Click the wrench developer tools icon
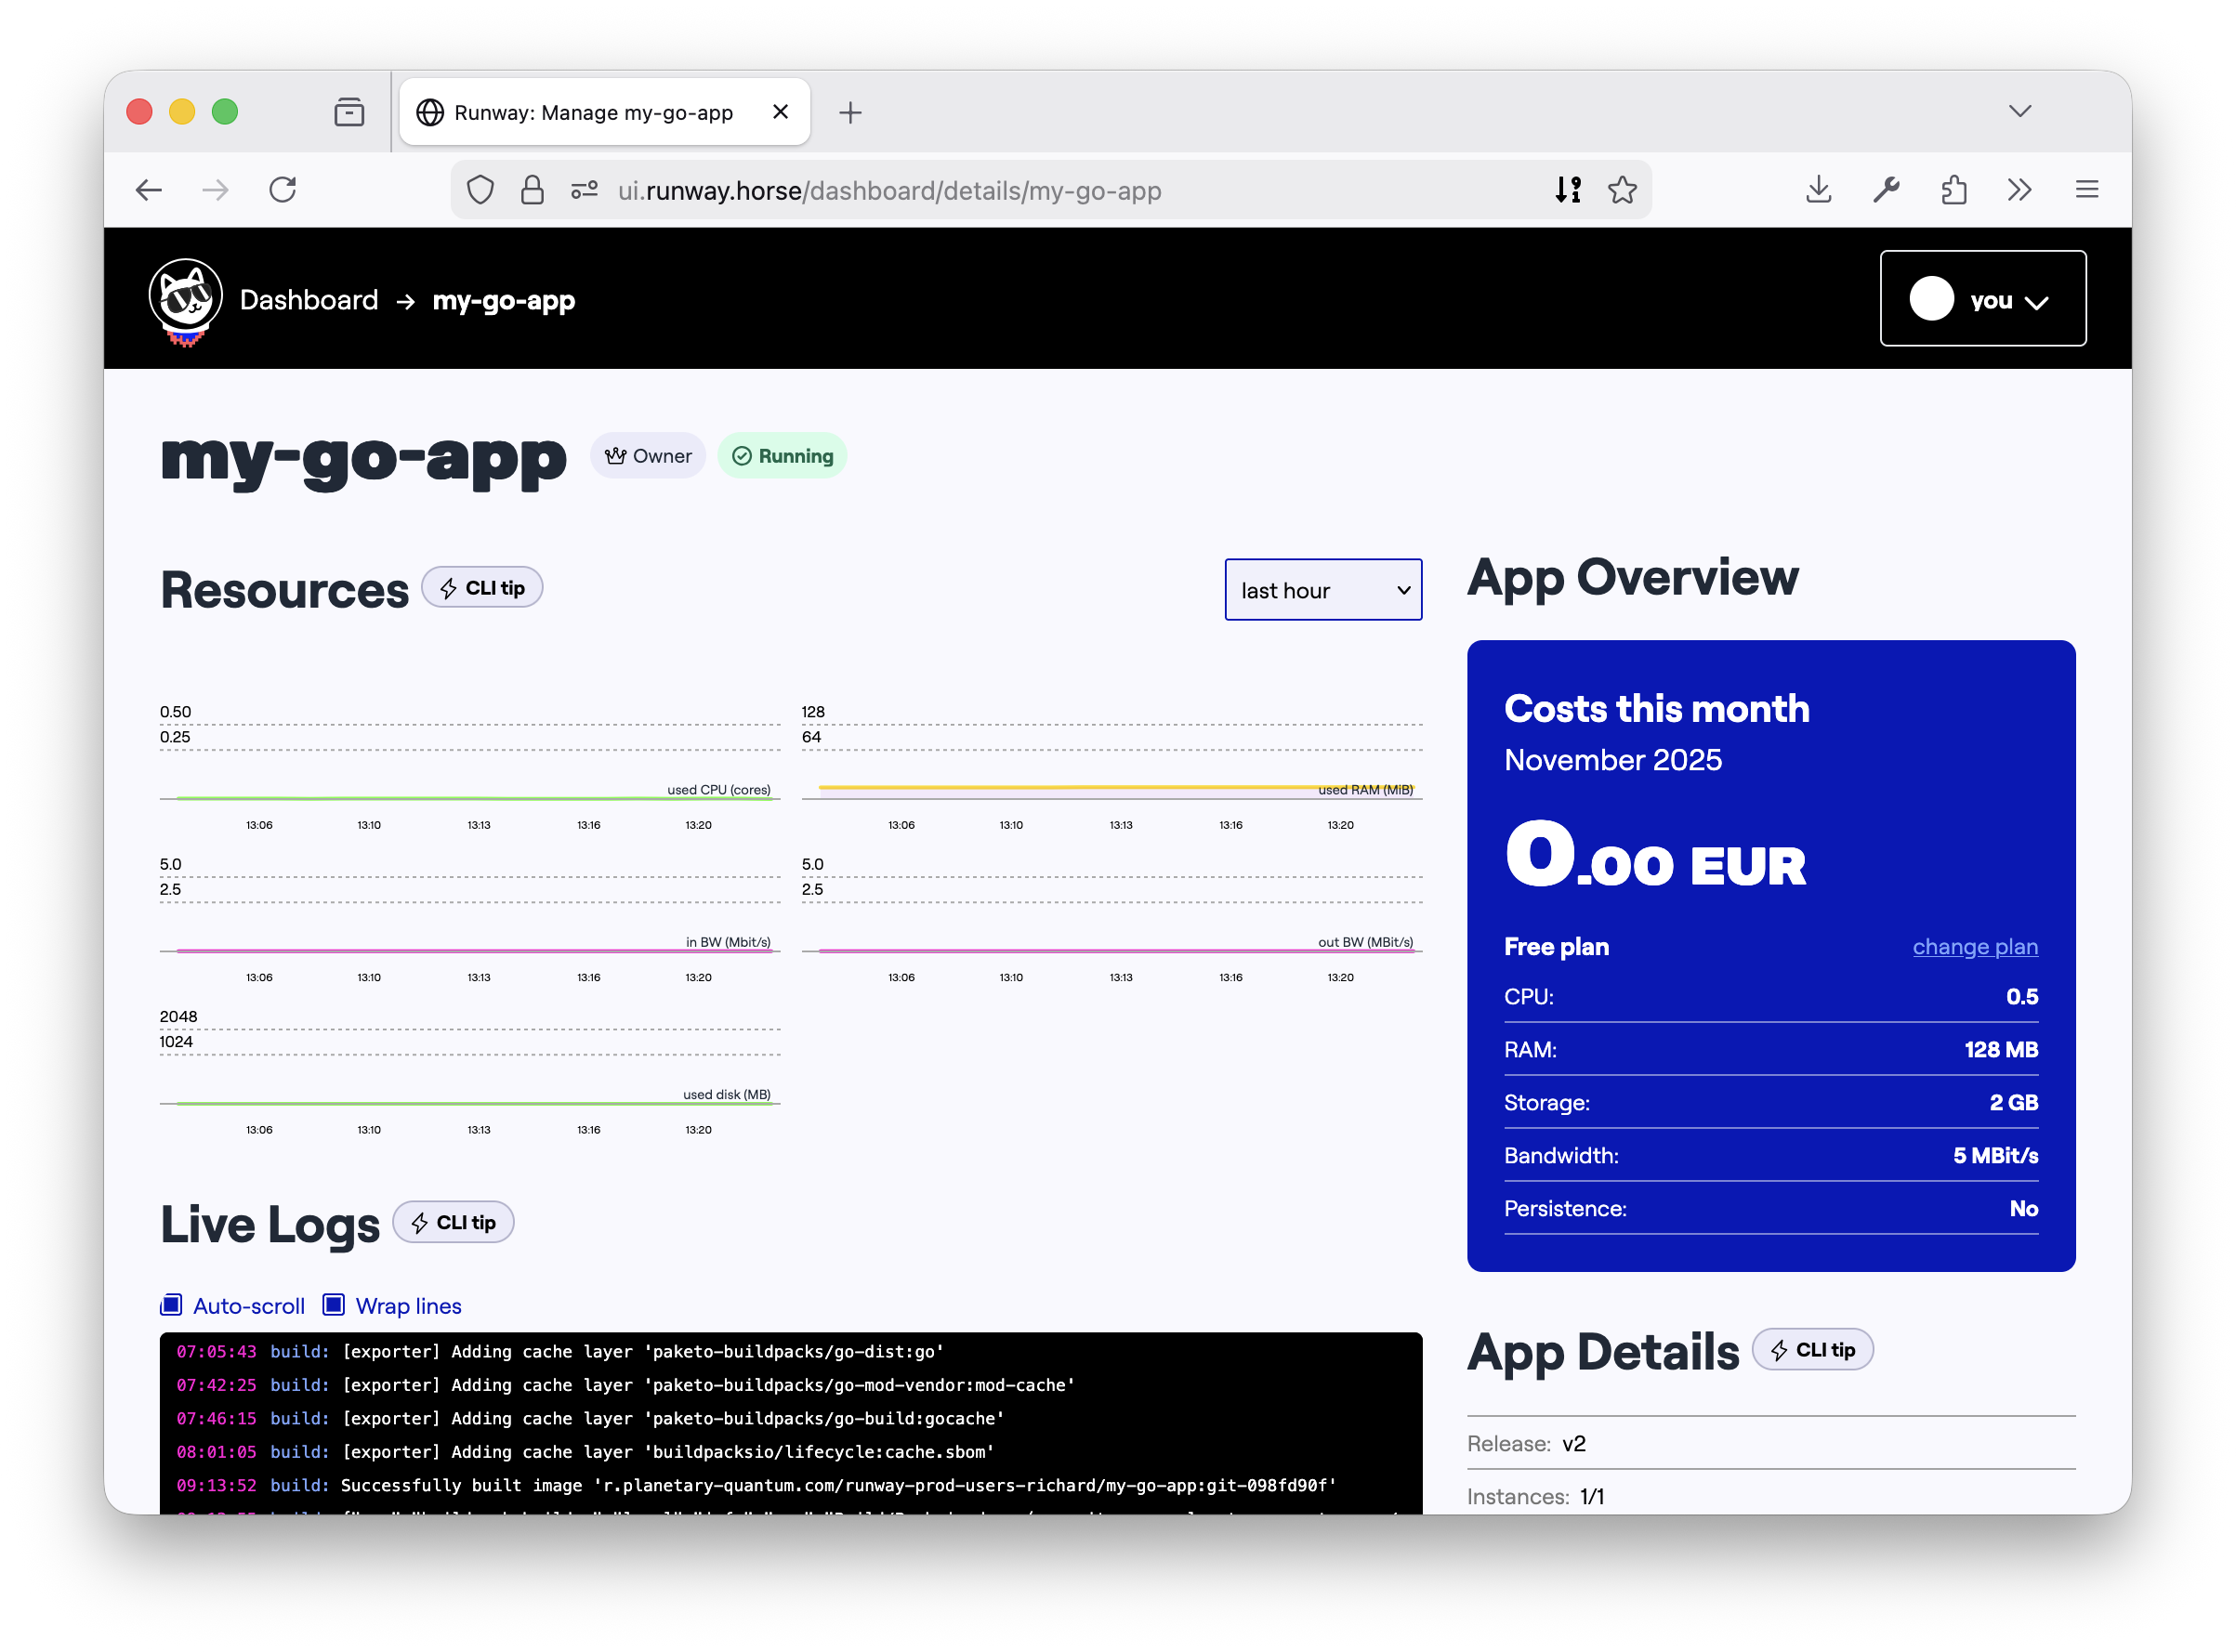The image size is (2236, 1652). [1885, 190]
